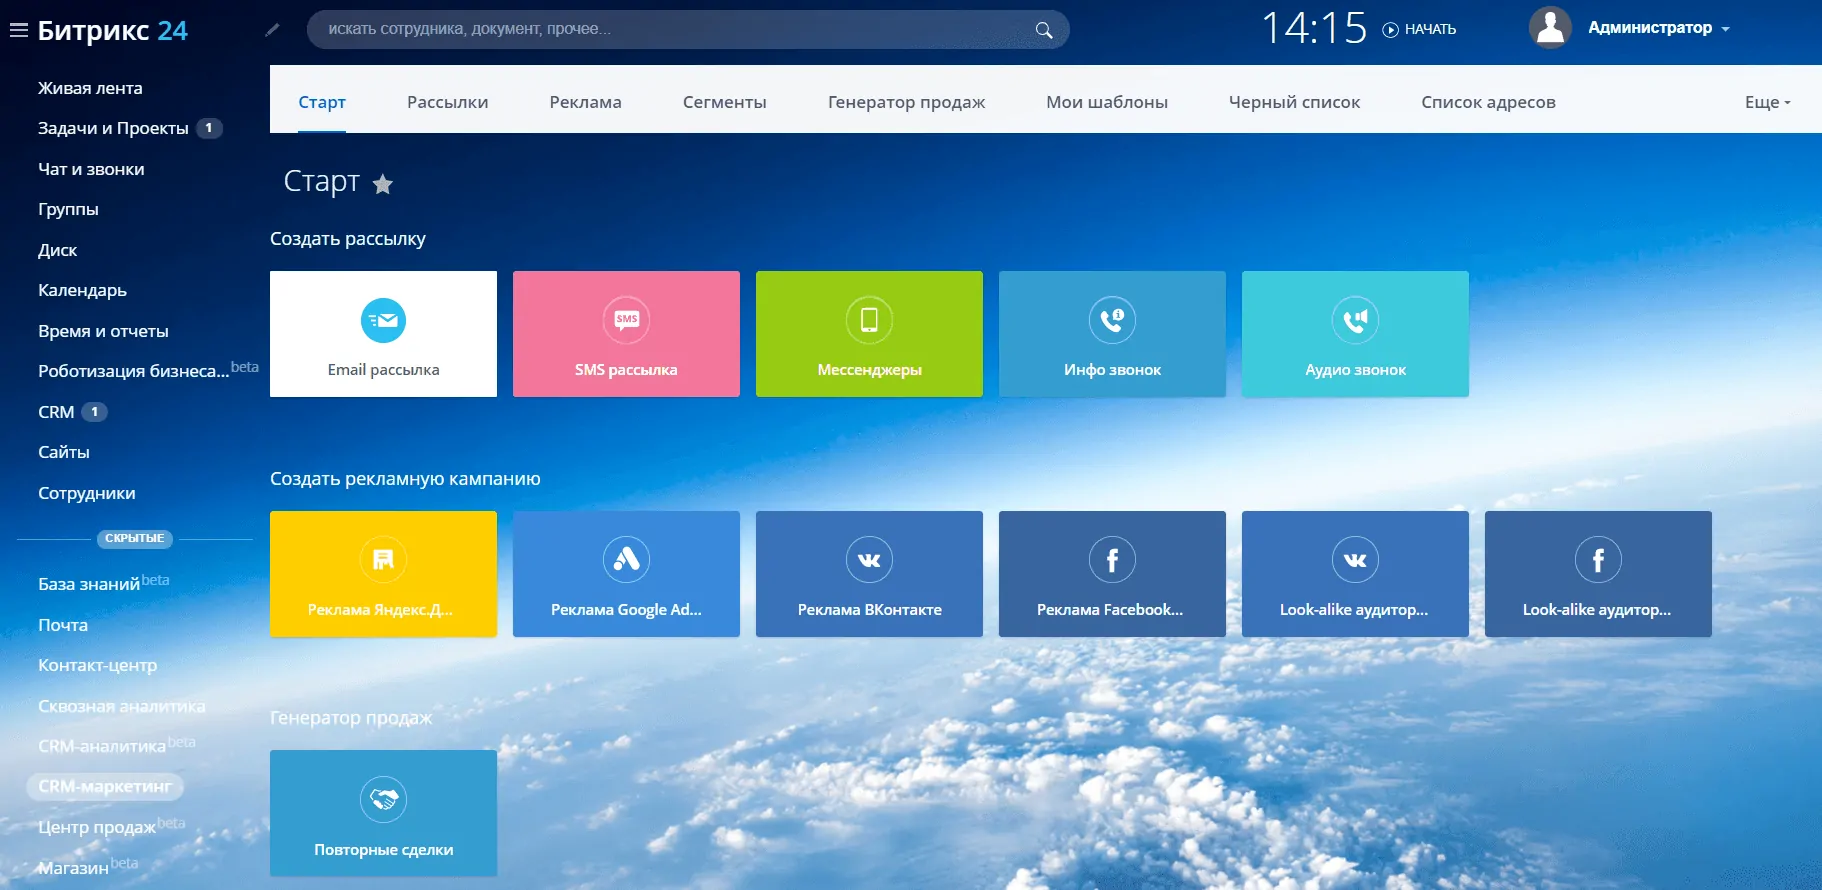Open the SMS рассылка tile icon
This screenshot has height=890, width=1822.
coord(626,321)
